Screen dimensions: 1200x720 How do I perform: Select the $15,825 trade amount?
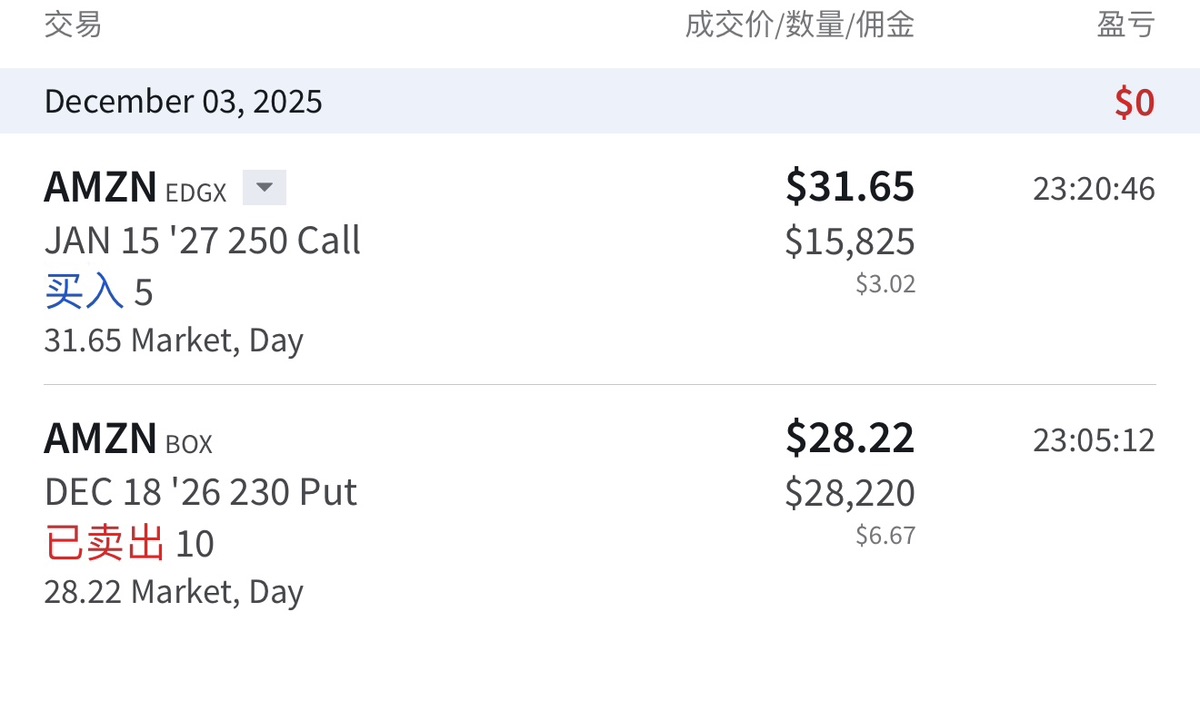850,241
